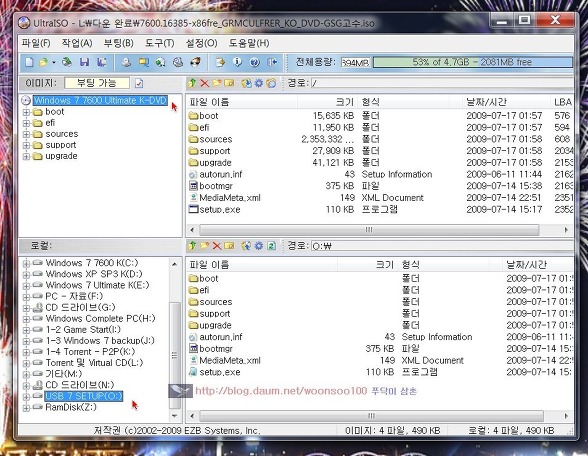Viewport: 588px width, 456px height.
Task: Select CD 드라이브(G:) in local tree
Action: [80, 308]
